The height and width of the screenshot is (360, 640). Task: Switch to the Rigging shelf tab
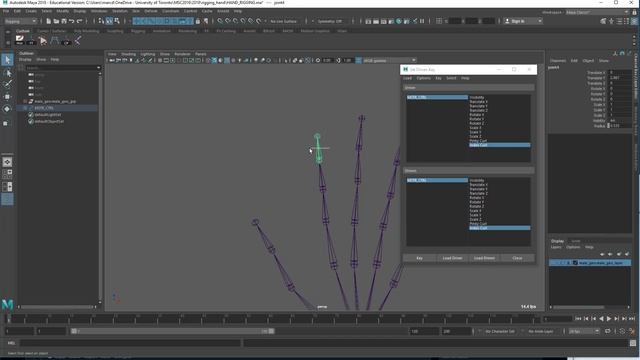click(x=138, y=31)
